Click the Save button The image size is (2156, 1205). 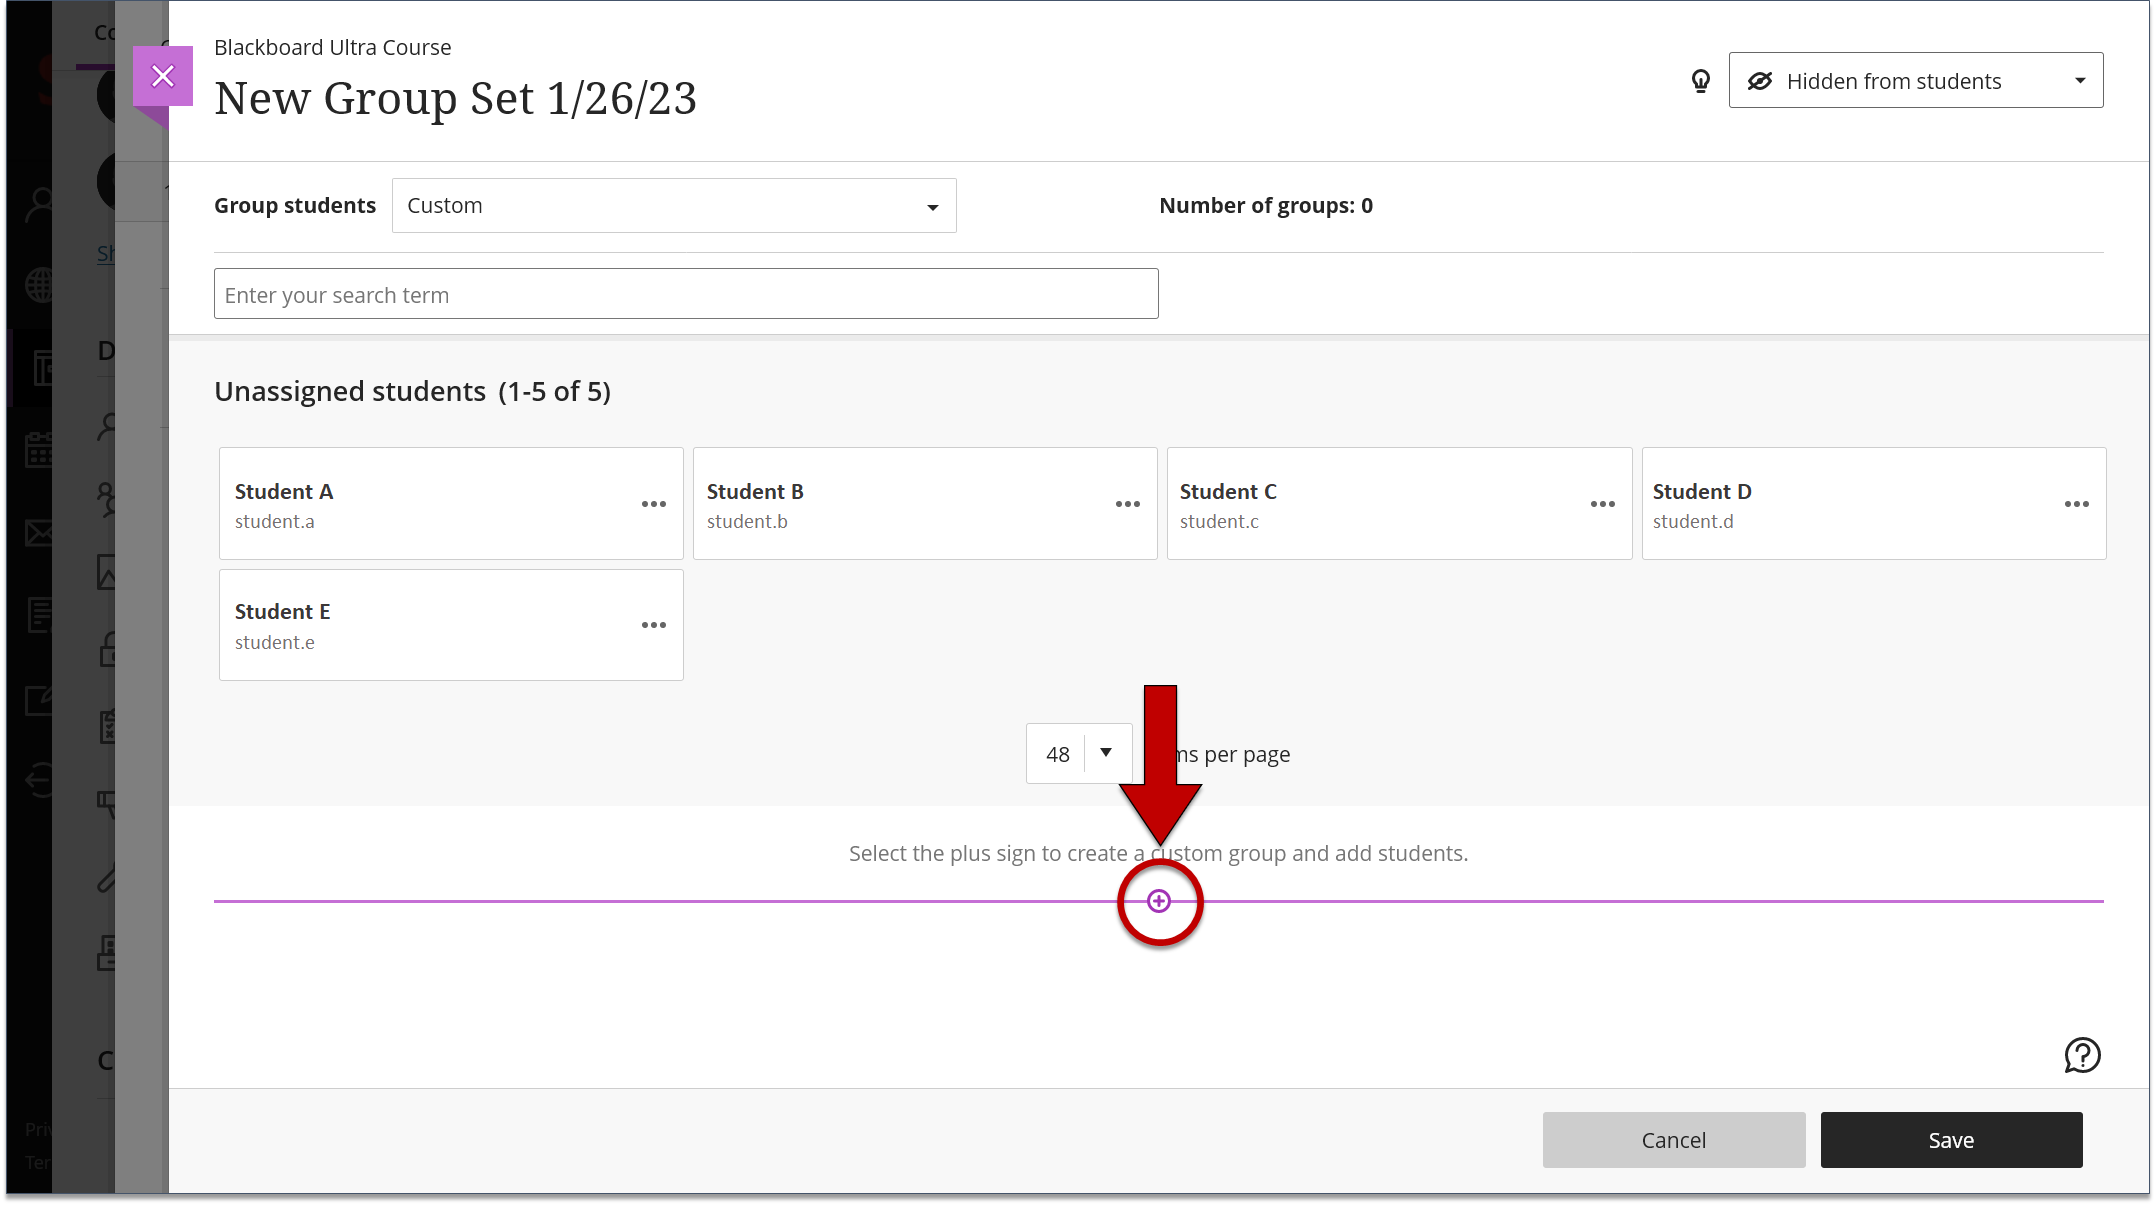tap(1950, 1139)
